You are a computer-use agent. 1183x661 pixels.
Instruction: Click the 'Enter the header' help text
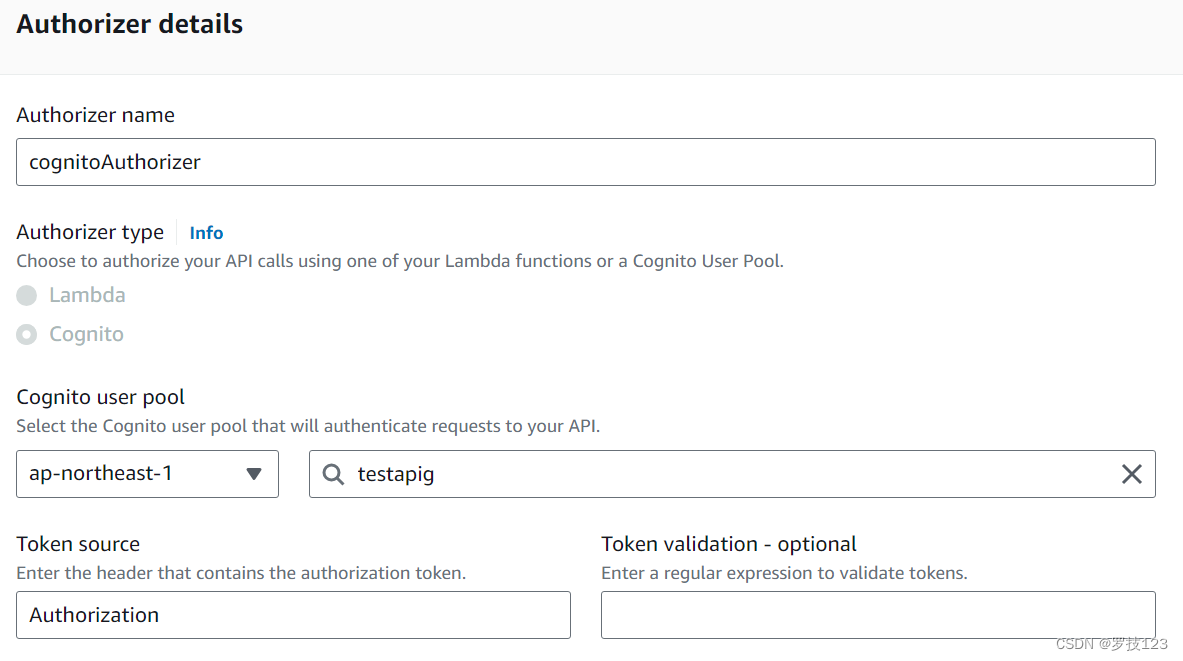click(x=241, y=573)
